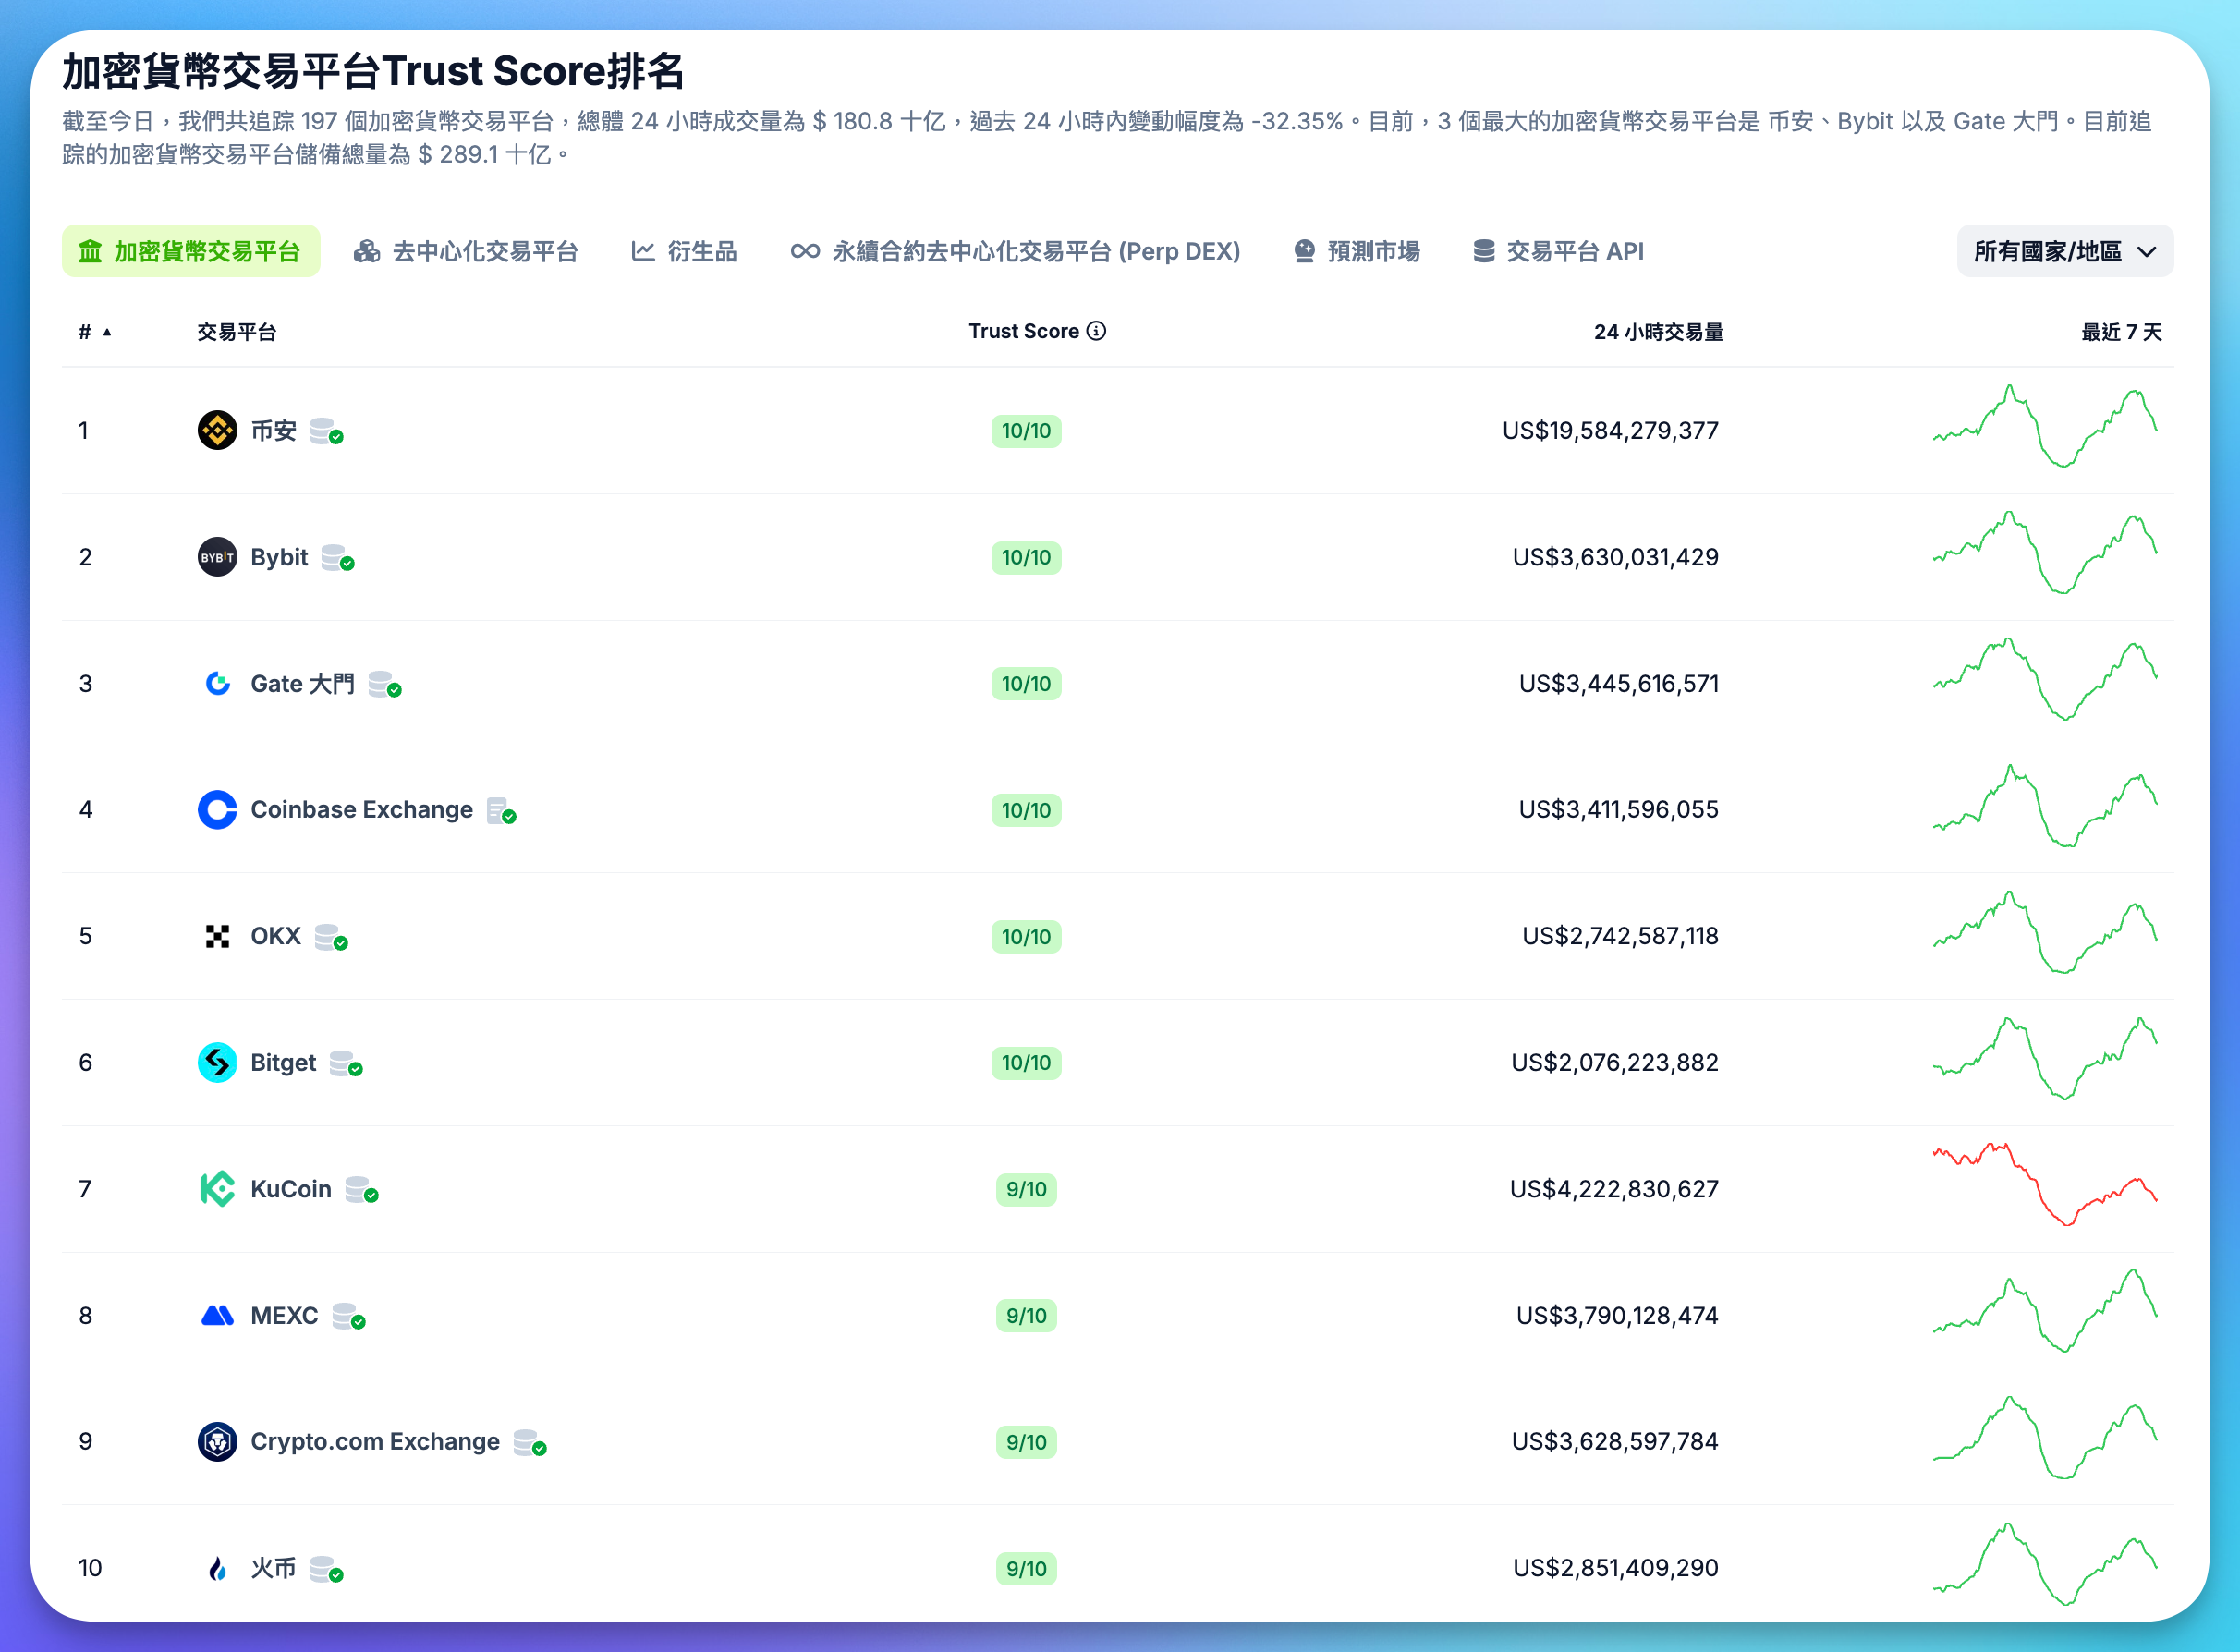The width and height of the screenshot is (2240, 1652).
Task: Click the Binance (币安) logo icon
Action: (217, 430)
